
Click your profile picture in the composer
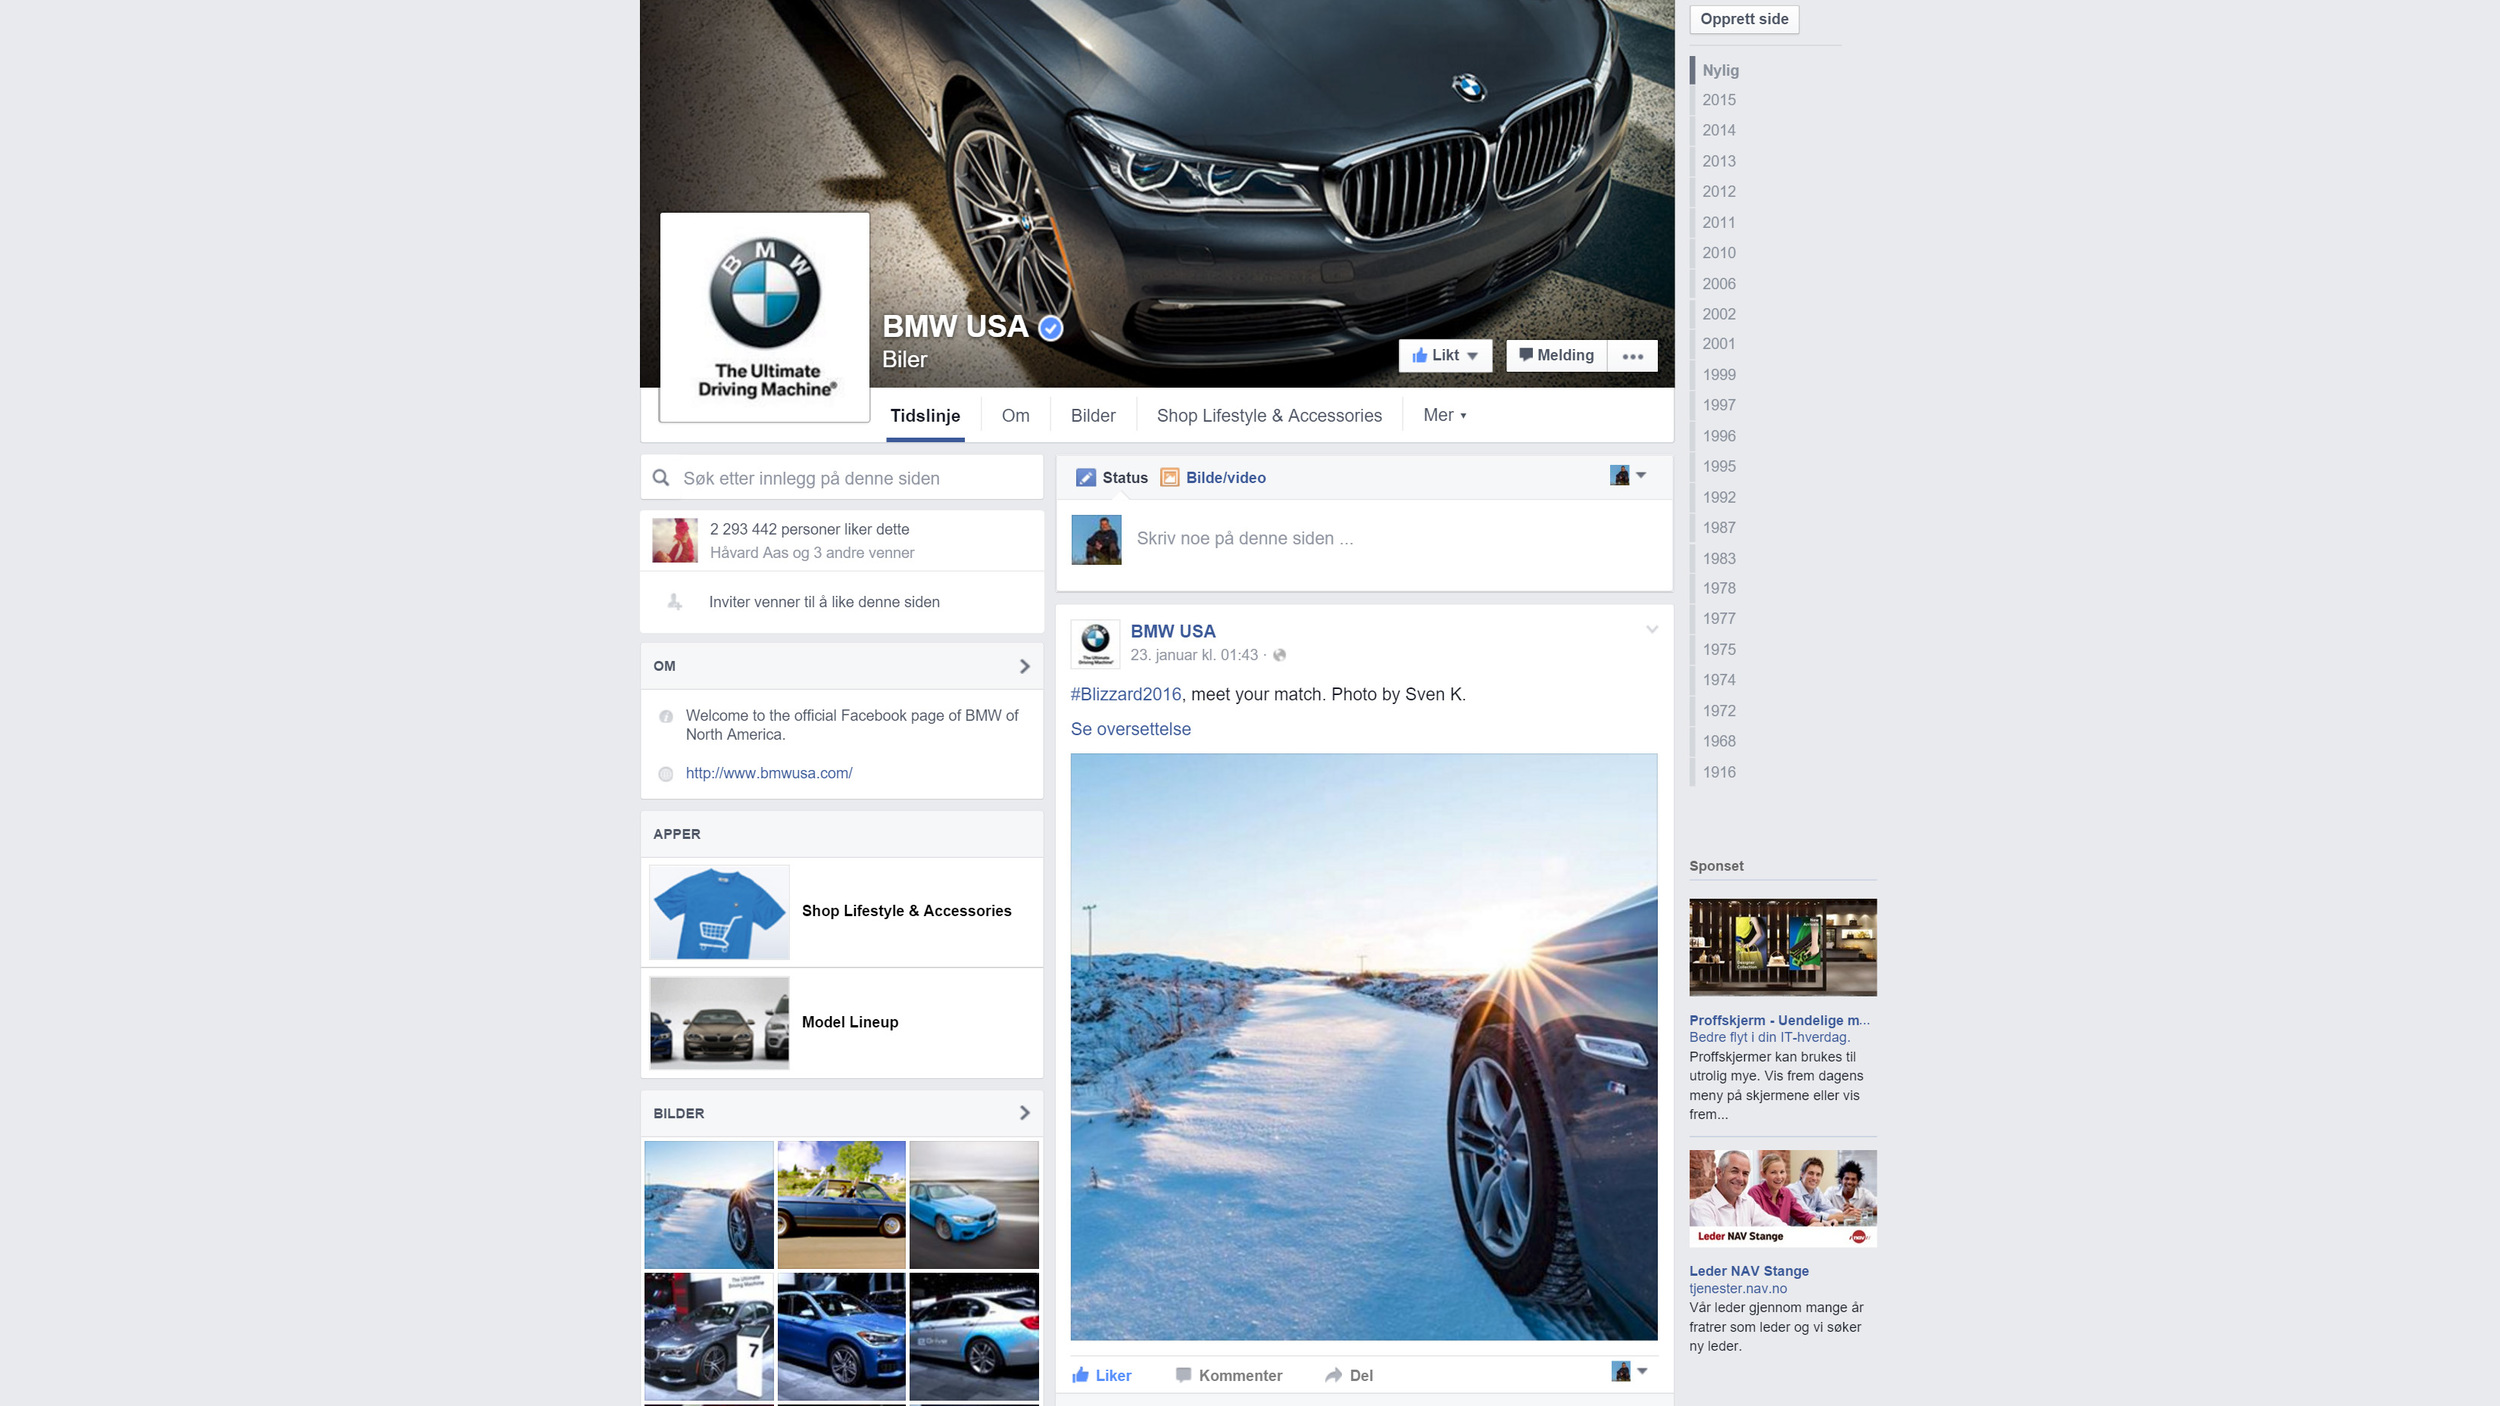[x=1096, y=540]
